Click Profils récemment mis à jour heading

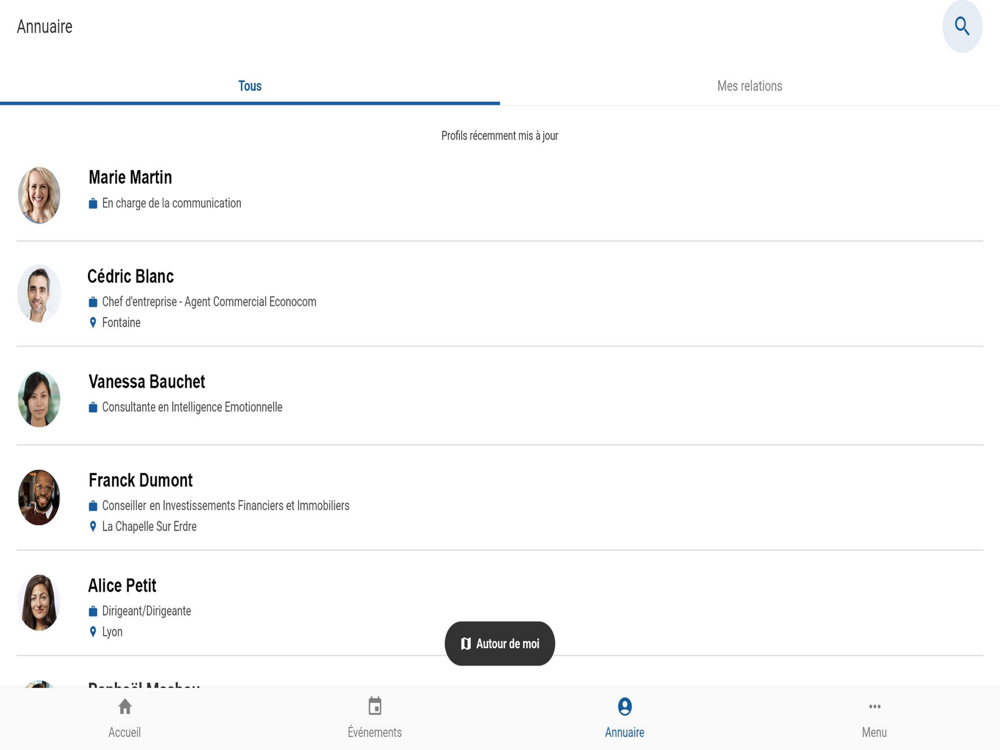click(500, 136)
